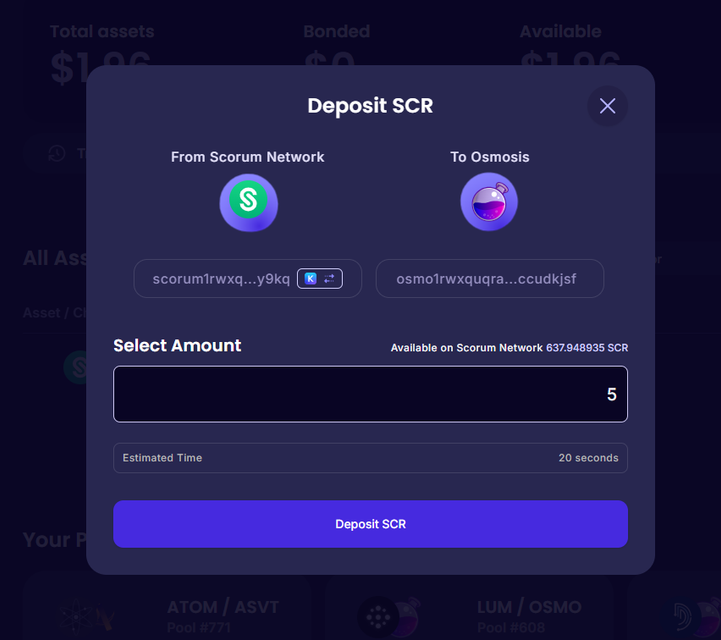Click the green Scorum Network logo
The width and height of the screenshot is (721, 640).
coord(248,202)
